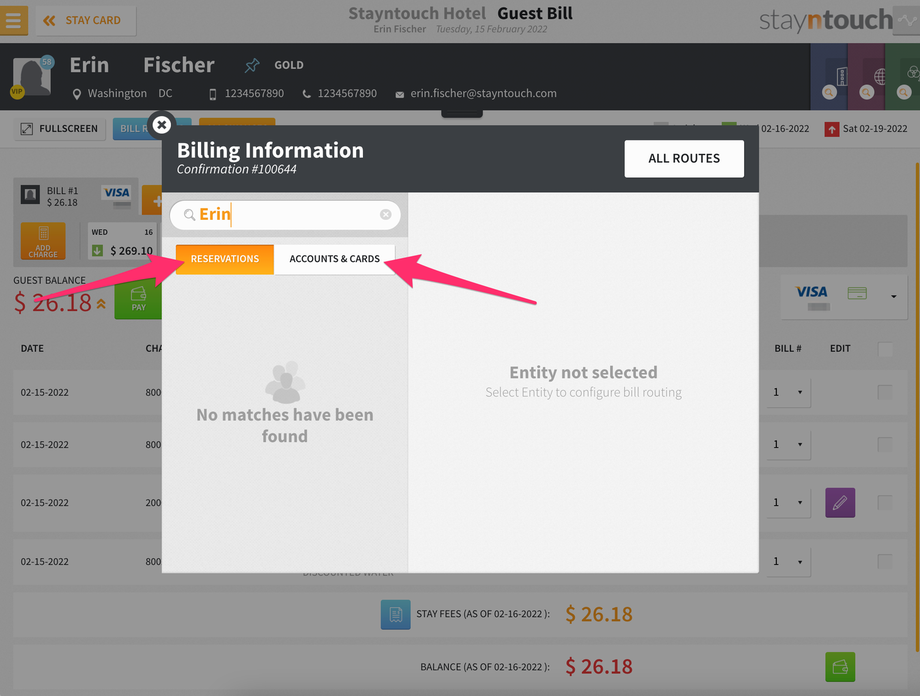
Task: Click the pin icon next to Fischer
Action: pos(252,65)
